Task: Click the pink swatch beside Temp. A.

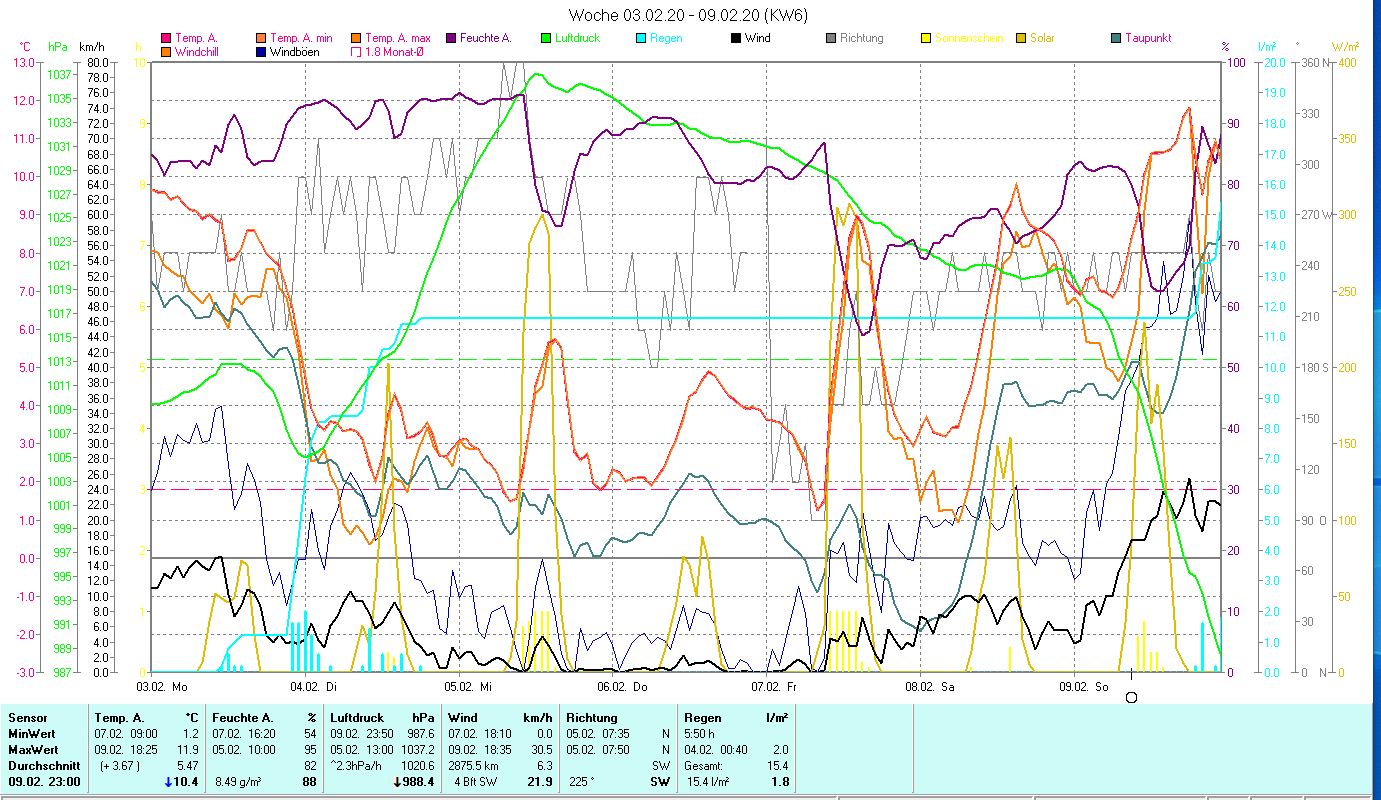Action: (x=165, y=38)
